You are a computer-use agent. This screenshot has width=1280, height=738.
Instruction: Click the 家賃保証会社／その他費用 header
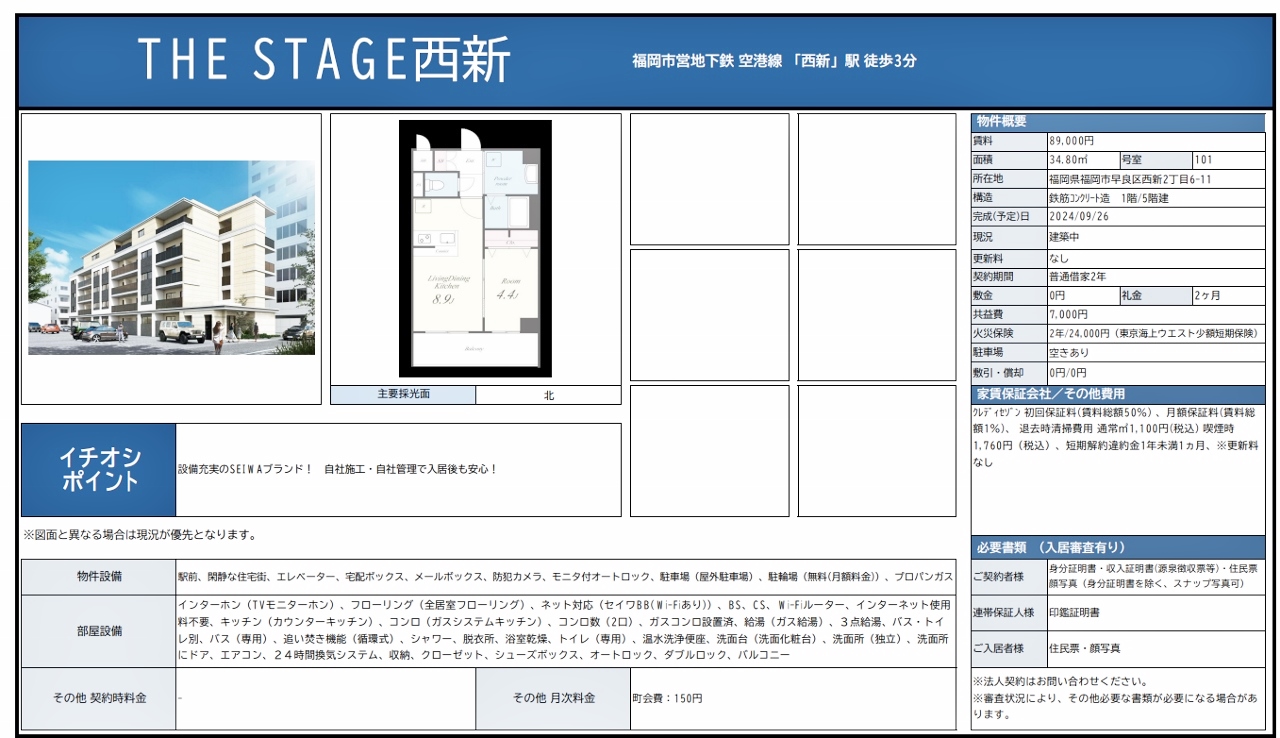(1118, 393)
